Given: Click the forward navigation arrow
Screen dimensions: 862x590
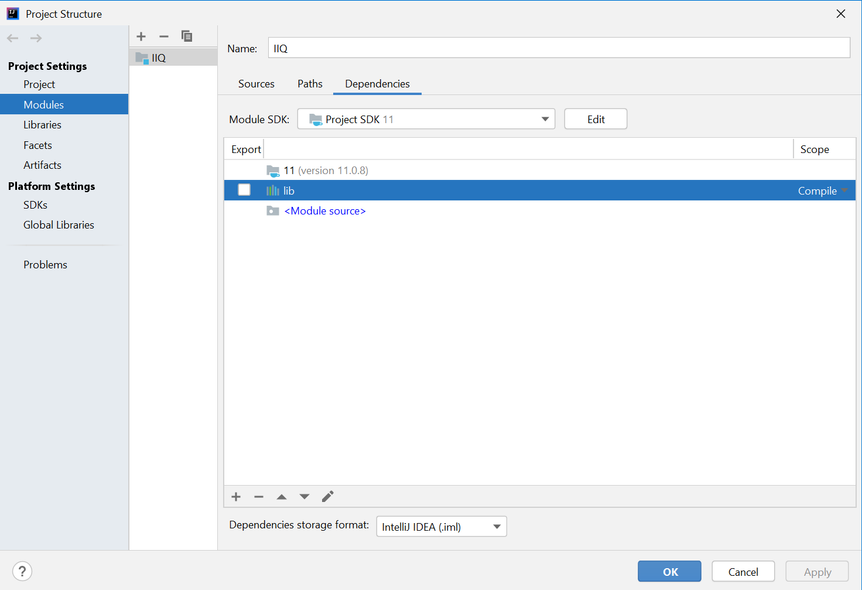Looking at the screenshot, I should [36, 38].
